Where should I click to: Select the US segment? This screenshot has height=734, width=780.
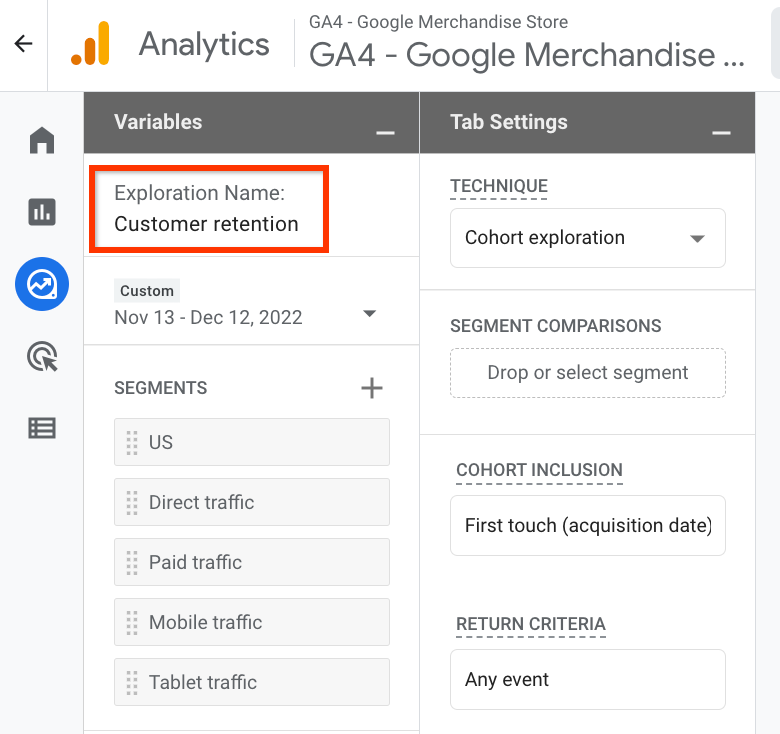(252, 442)
